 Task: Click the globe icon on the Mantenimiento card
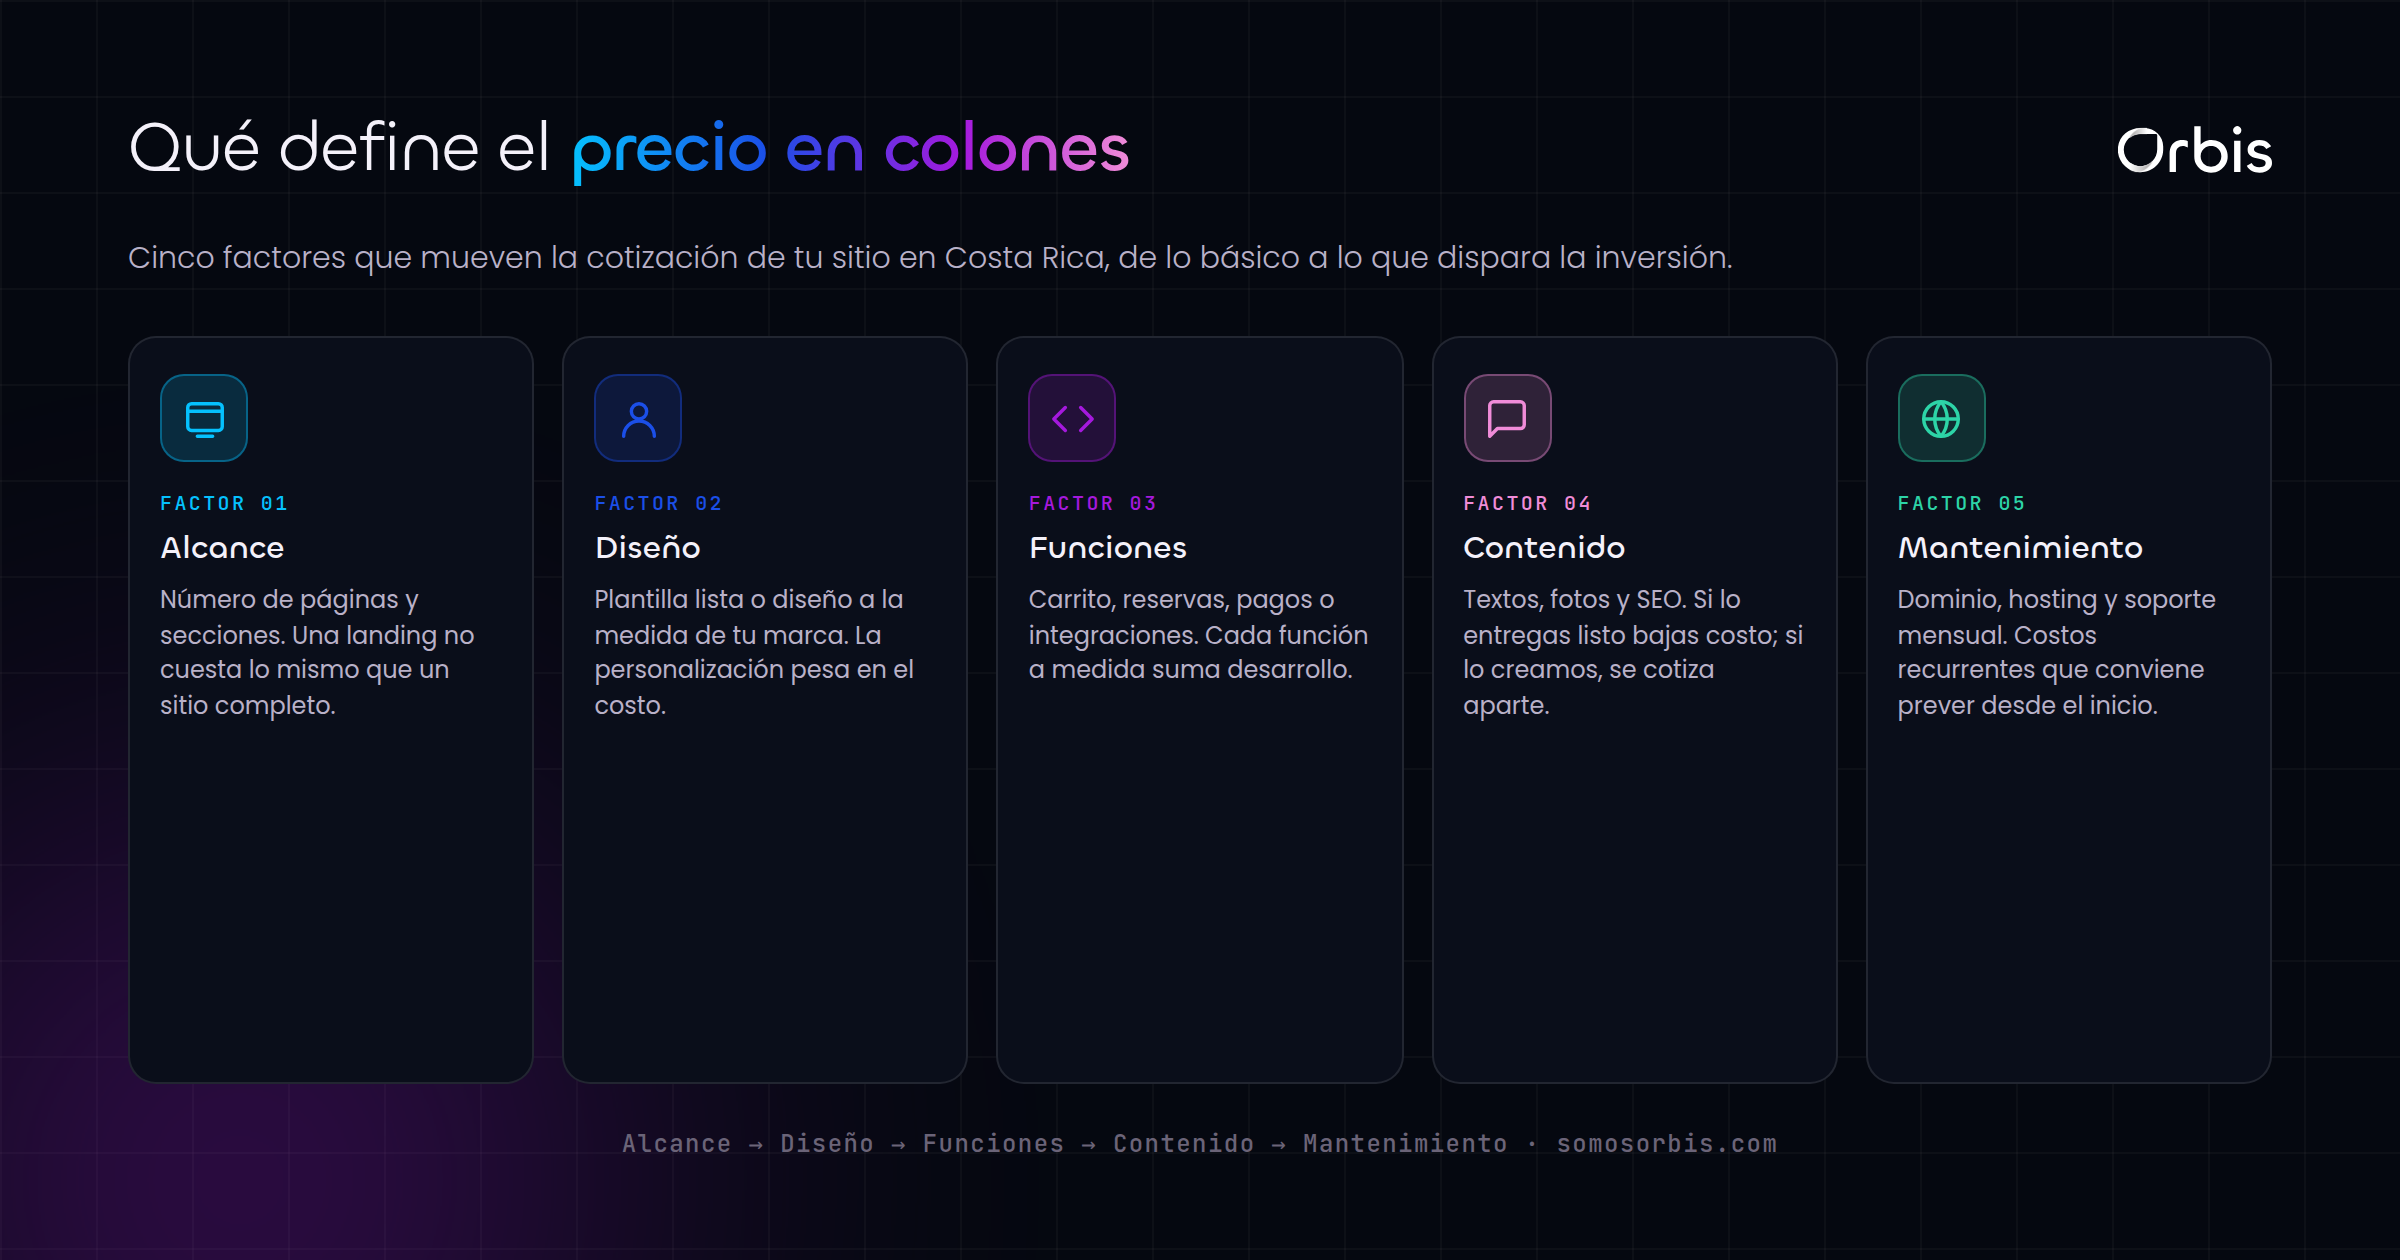point(1941,418)
